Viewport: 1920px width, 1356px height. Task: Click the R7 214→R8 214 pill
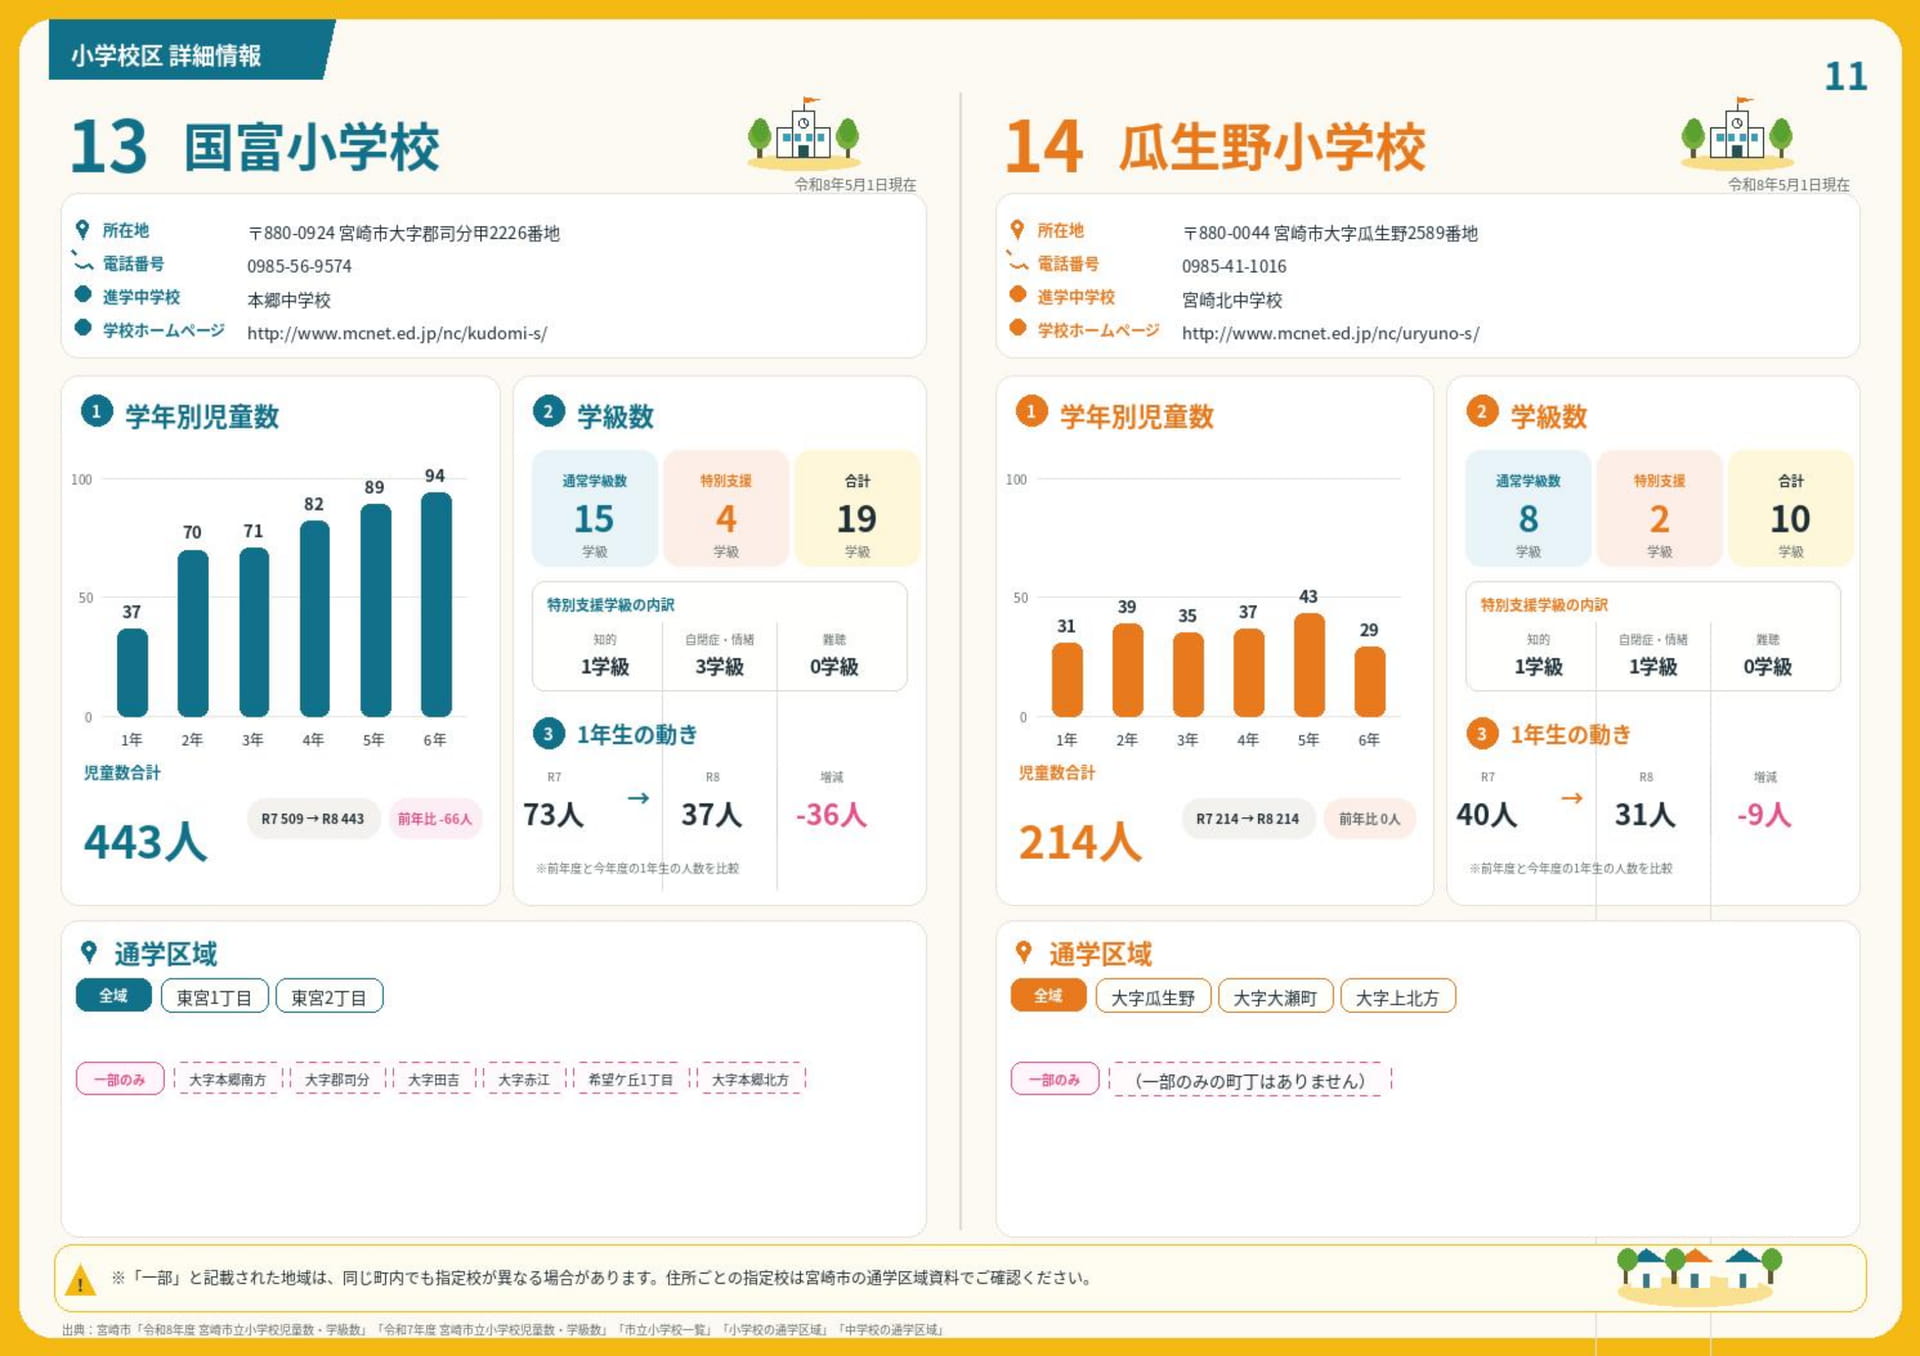pos(1248,818)
